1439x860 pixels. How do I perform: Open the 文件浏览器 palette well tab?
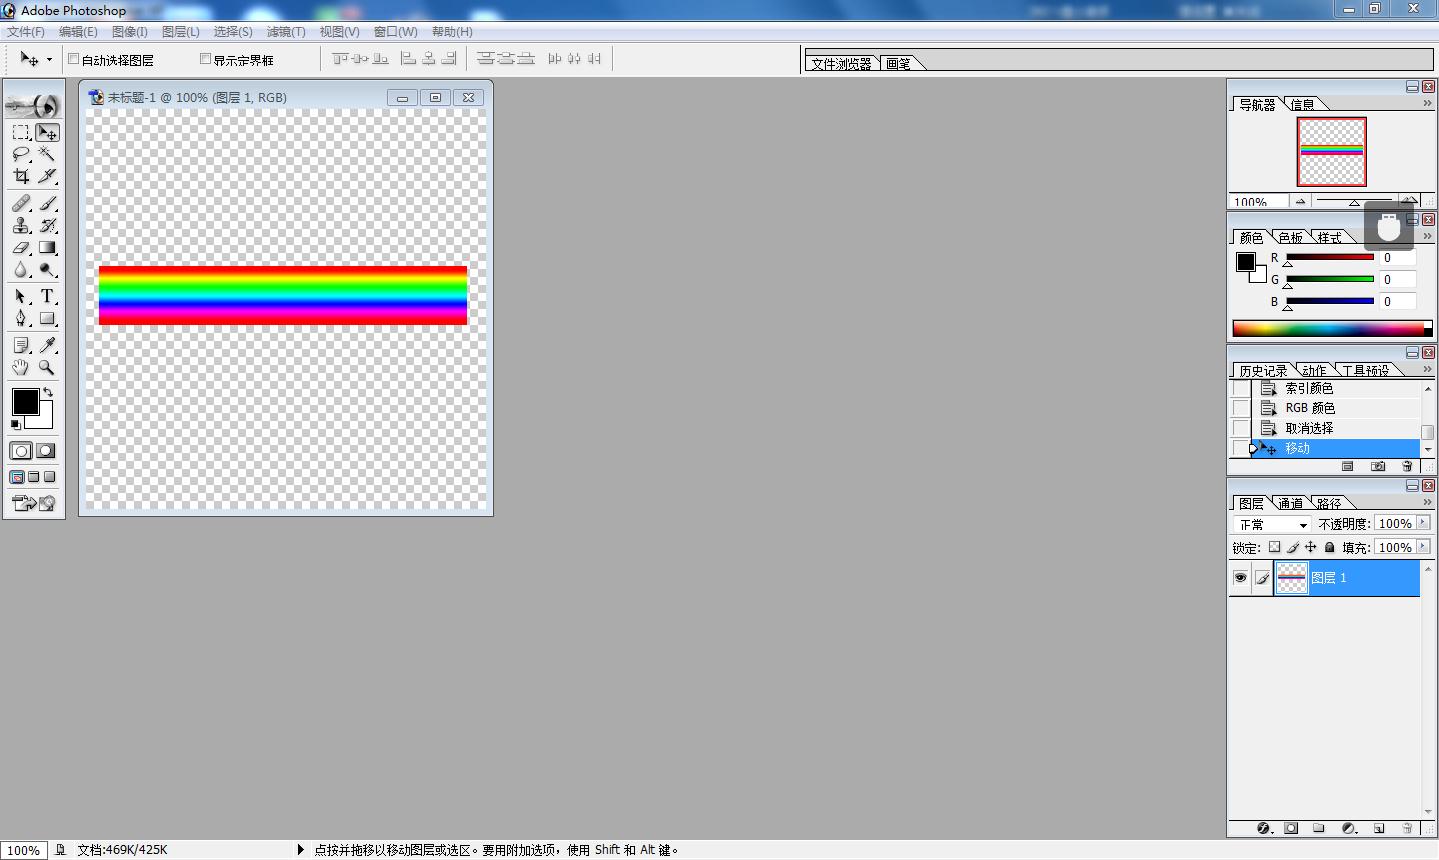pos(841,63)
